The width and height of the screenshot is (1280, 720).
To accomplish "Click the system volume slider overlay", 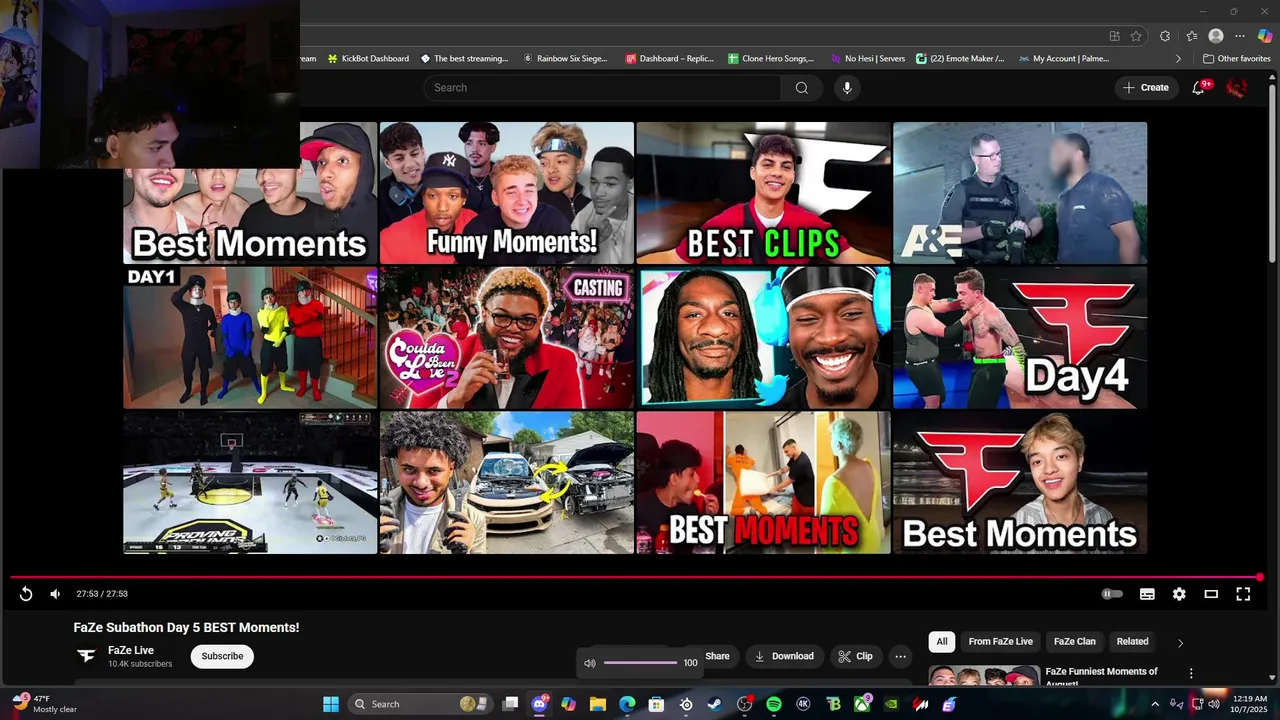I will (x=640, y=663).
